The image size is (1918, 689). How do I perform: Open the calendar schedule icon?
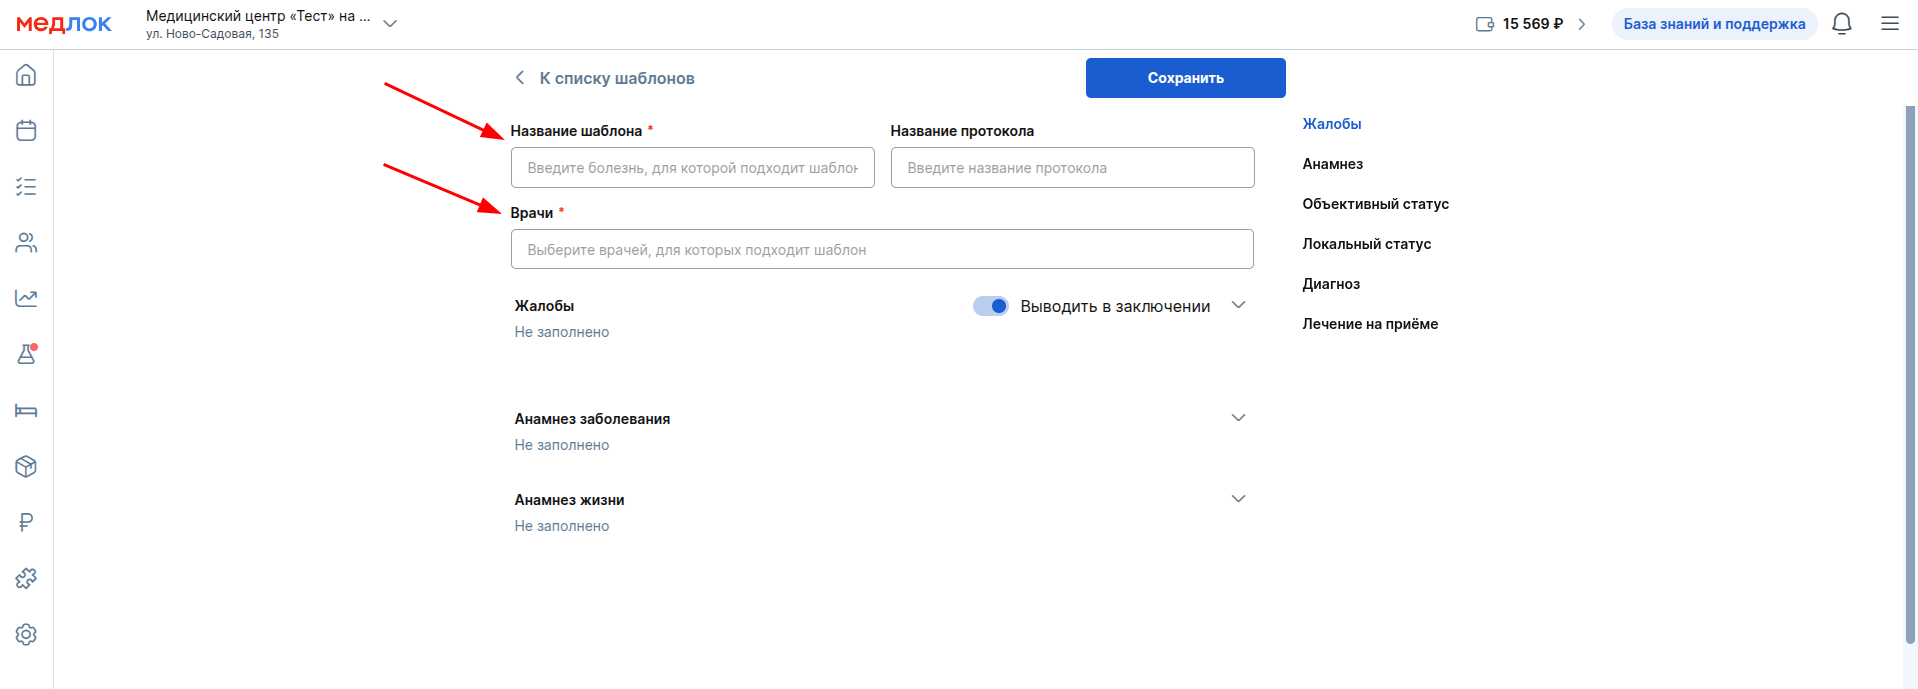point(26,131)
